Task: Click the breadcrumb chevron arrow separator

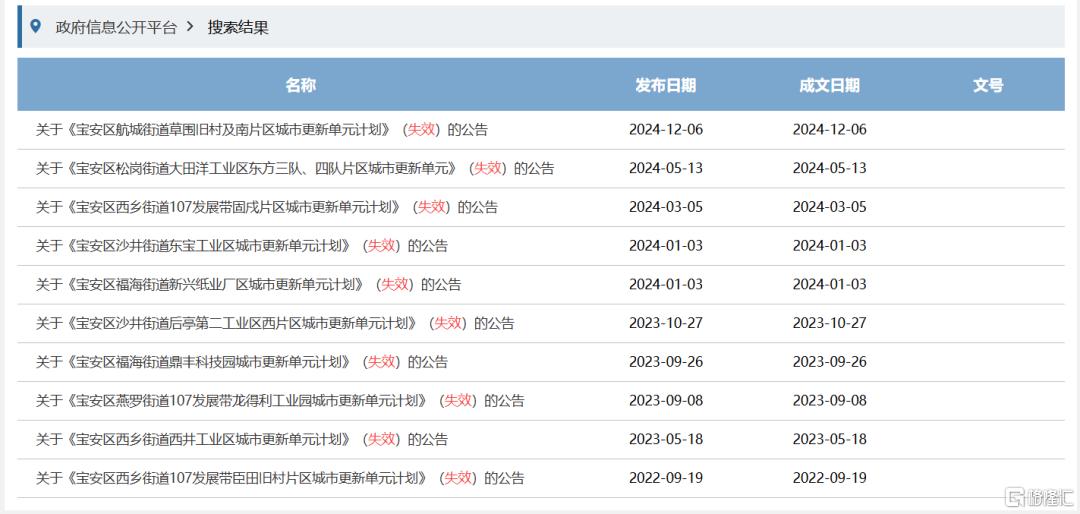Action: coord(190,27)
